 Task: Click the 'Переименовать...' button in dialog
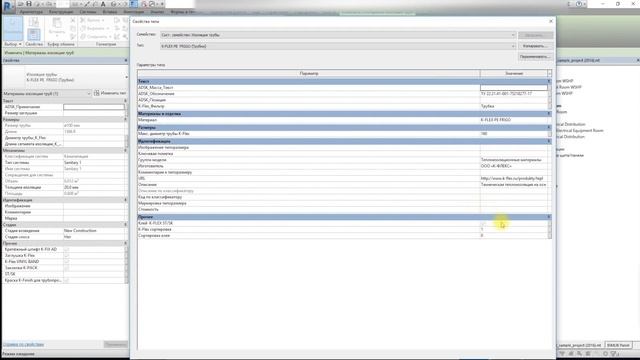(536, 57)
